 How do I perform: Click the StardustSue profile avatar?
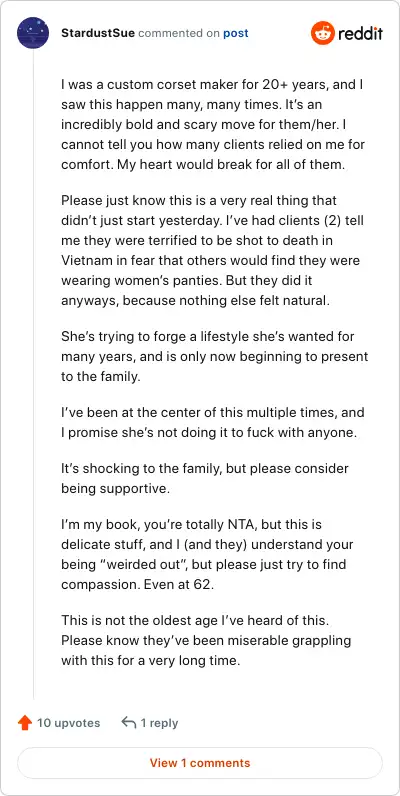pos(33,33)
